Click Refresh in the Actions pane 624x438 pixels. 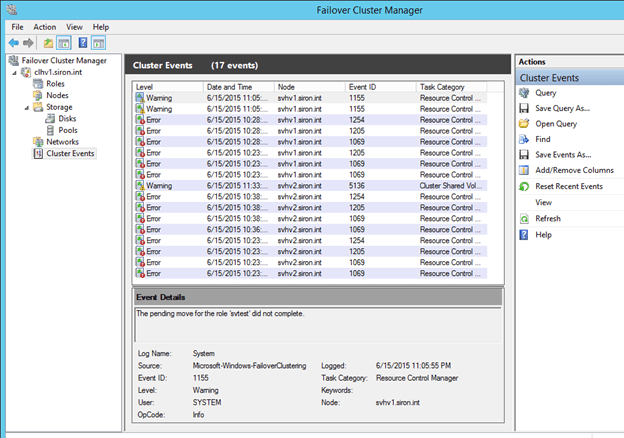548,218
